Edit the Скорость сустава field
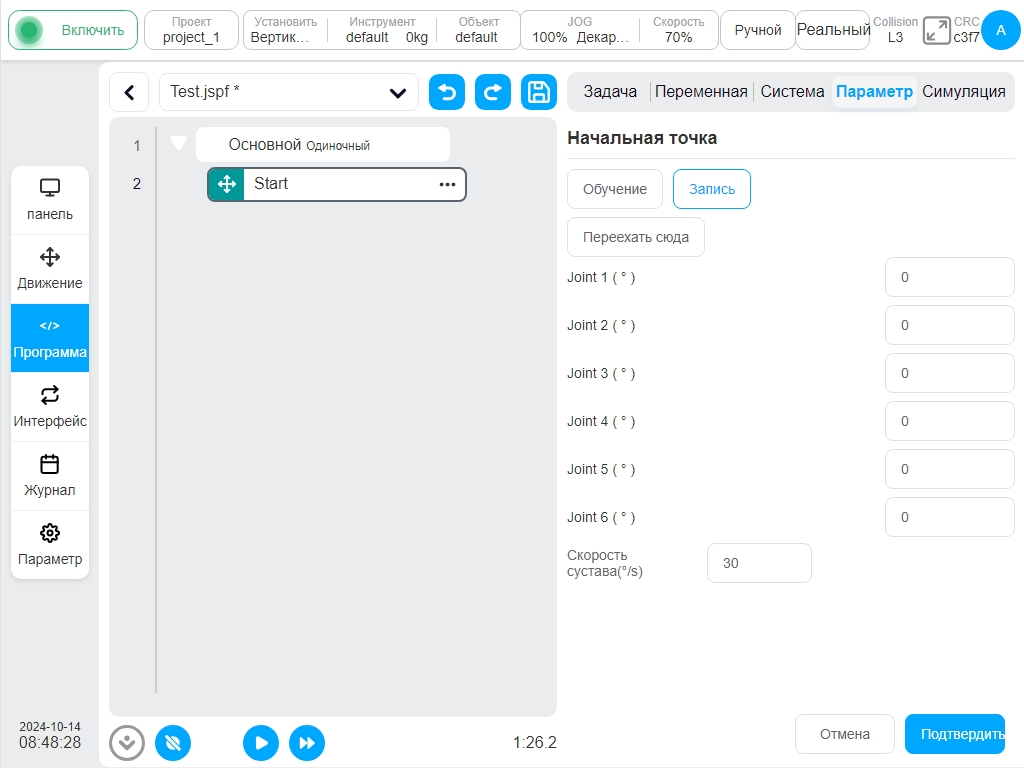Image resolution: width=1024 pixels, height=768 pixels. coord(759,563)
